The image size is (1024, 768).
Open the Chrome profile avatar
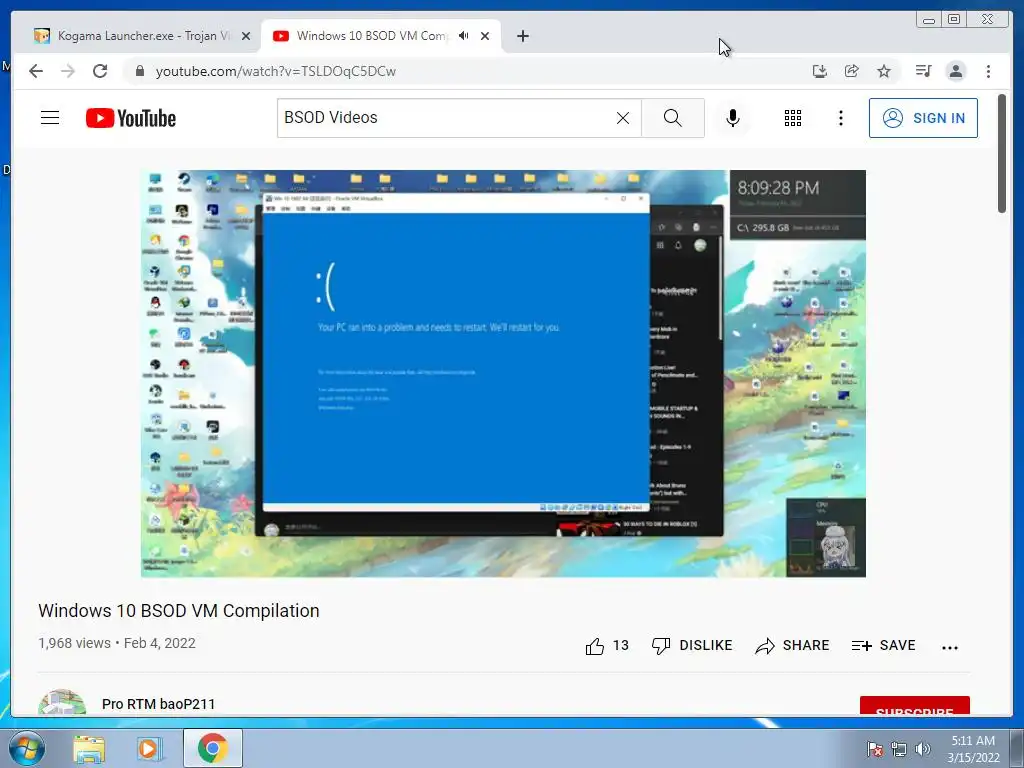[x=955, y=71]
